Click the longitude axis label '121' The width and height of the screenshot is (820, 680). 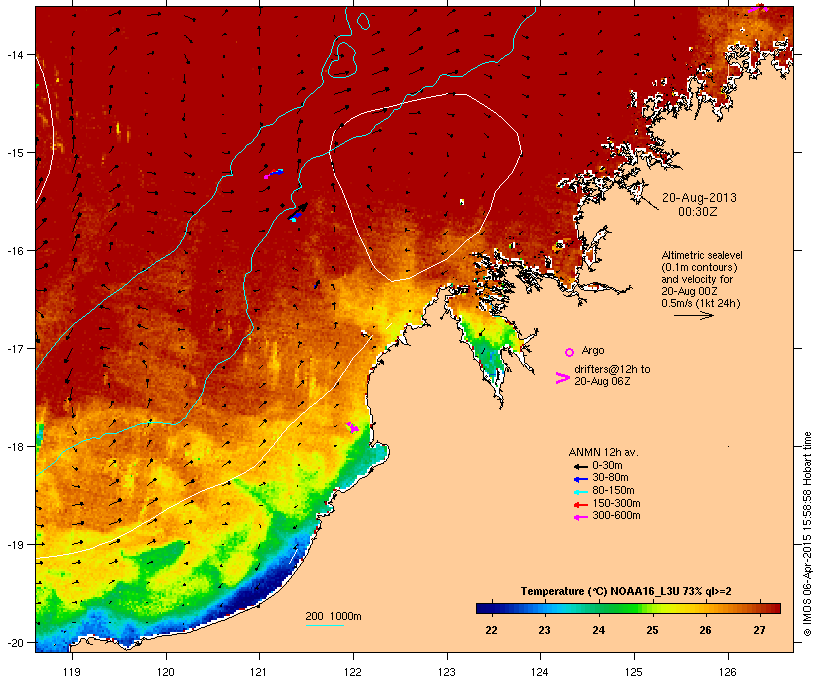(x=259, y=672)
